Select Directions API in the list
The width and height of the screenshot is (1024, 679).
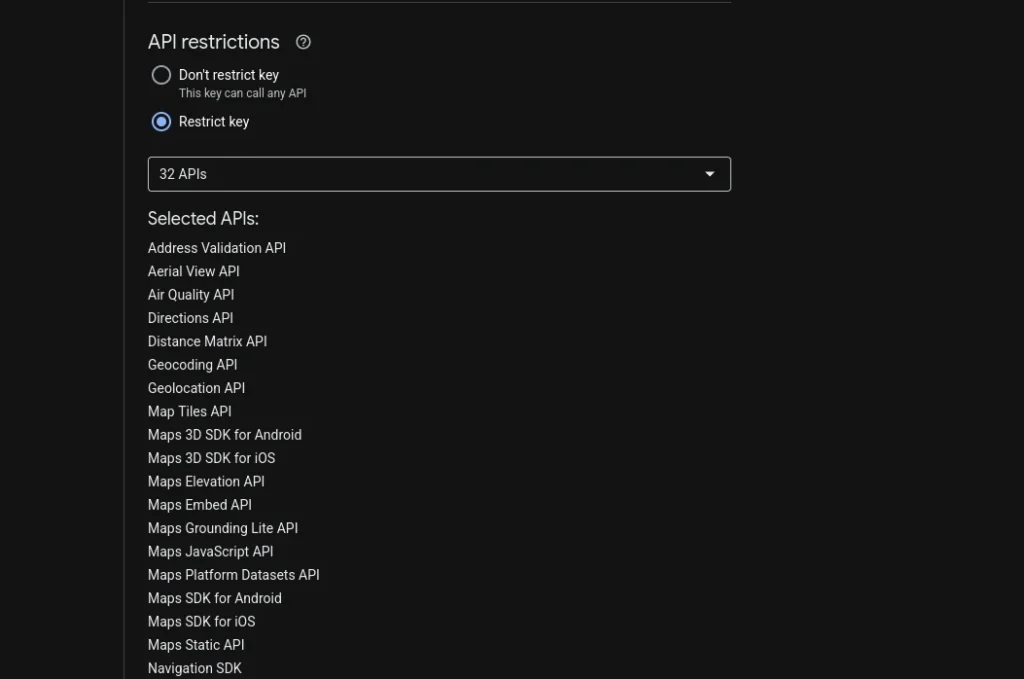pyautogui.click(x=190, y=318)
